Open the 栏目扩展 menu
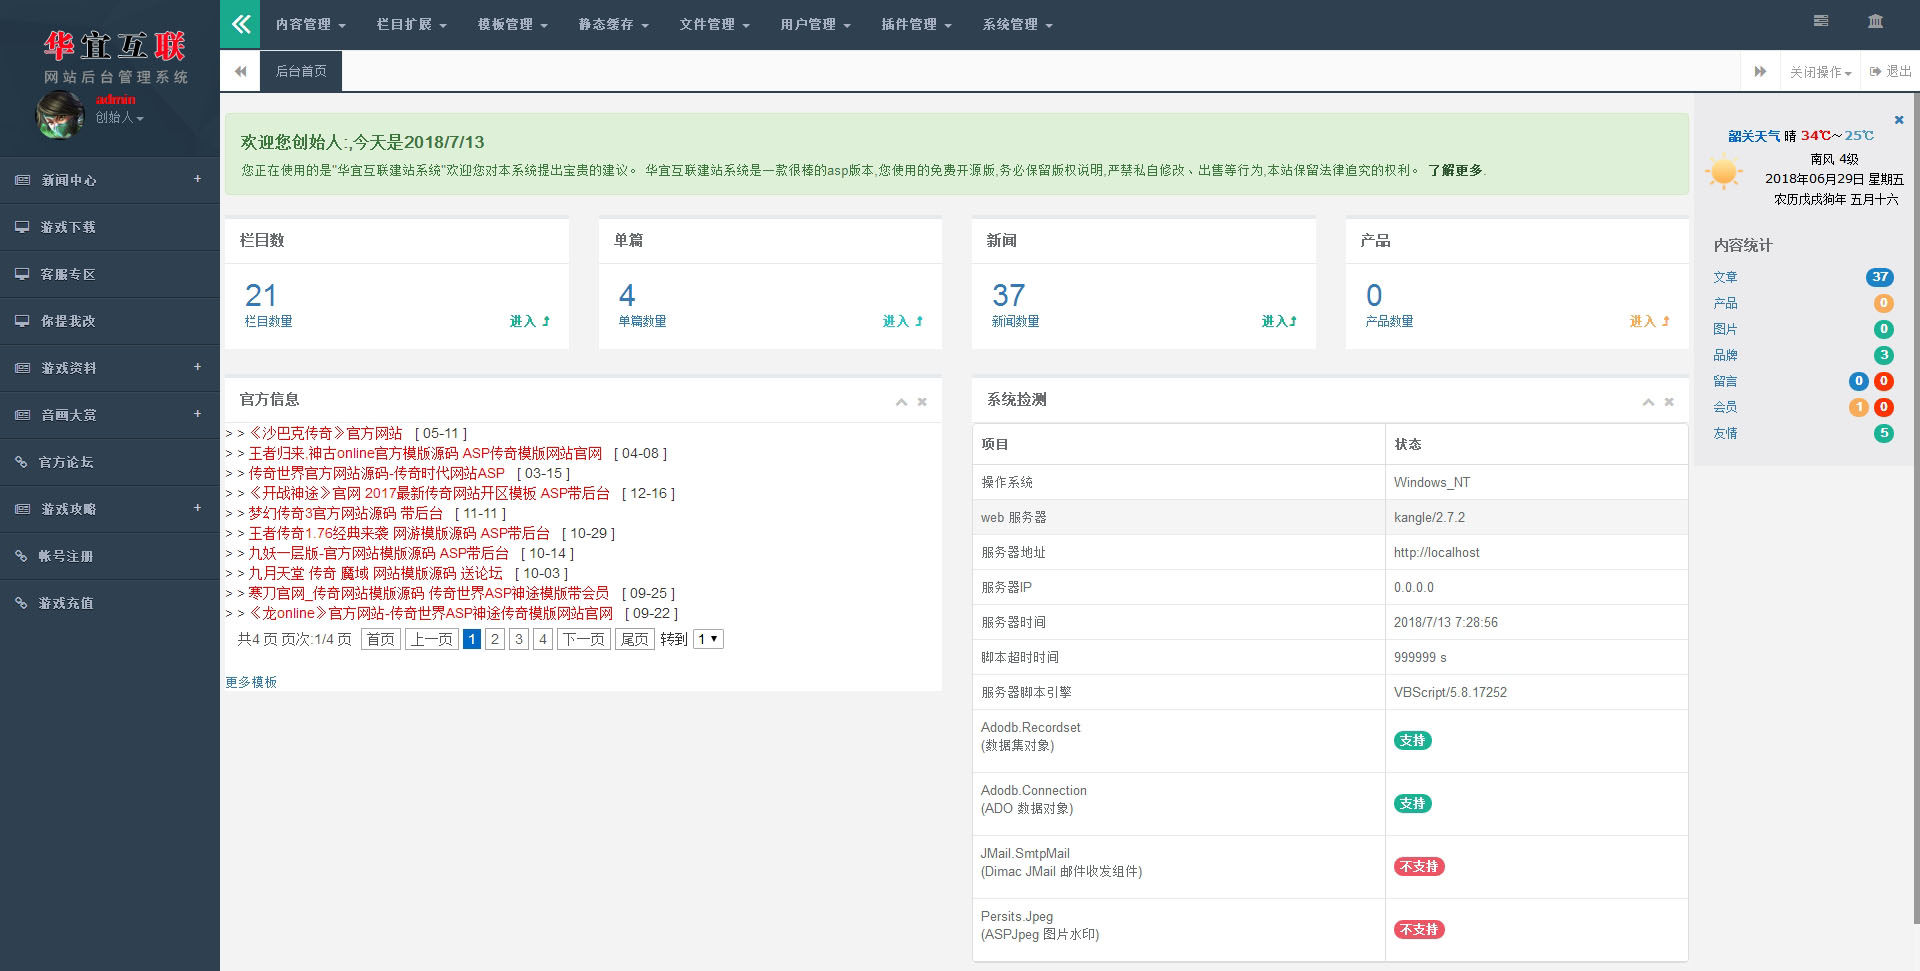Viewport: 1920px width, 971px height. coord(412,25)
